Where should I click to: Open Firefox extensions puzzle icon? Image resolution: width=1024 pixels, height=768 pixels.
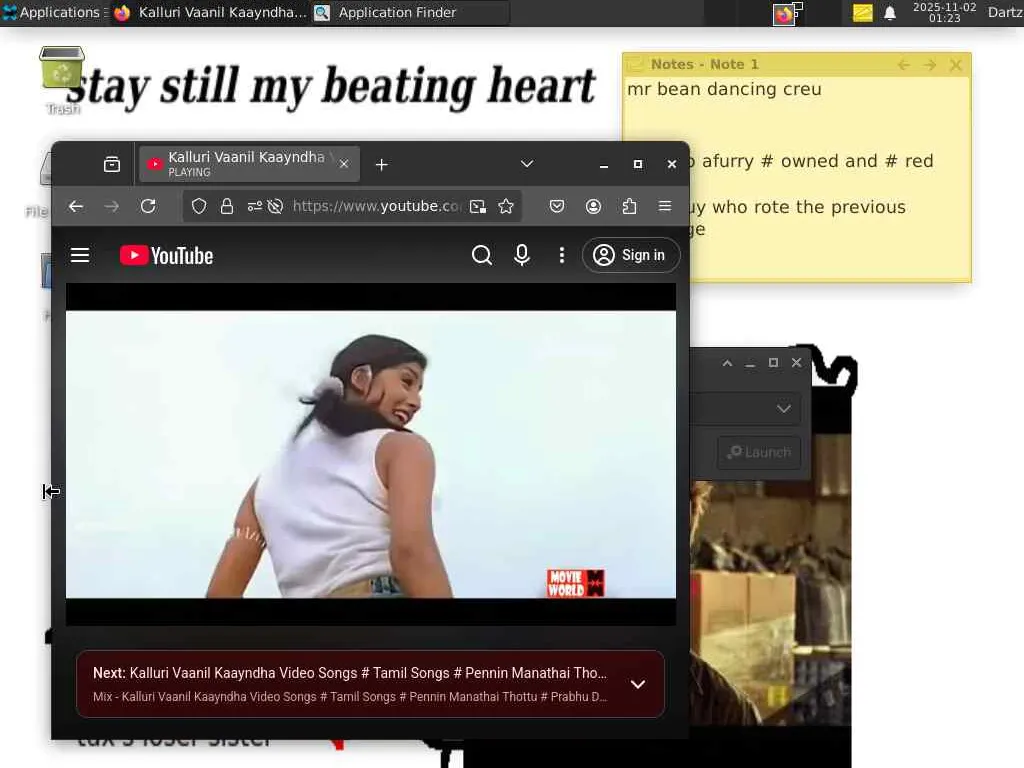(629, 206)
